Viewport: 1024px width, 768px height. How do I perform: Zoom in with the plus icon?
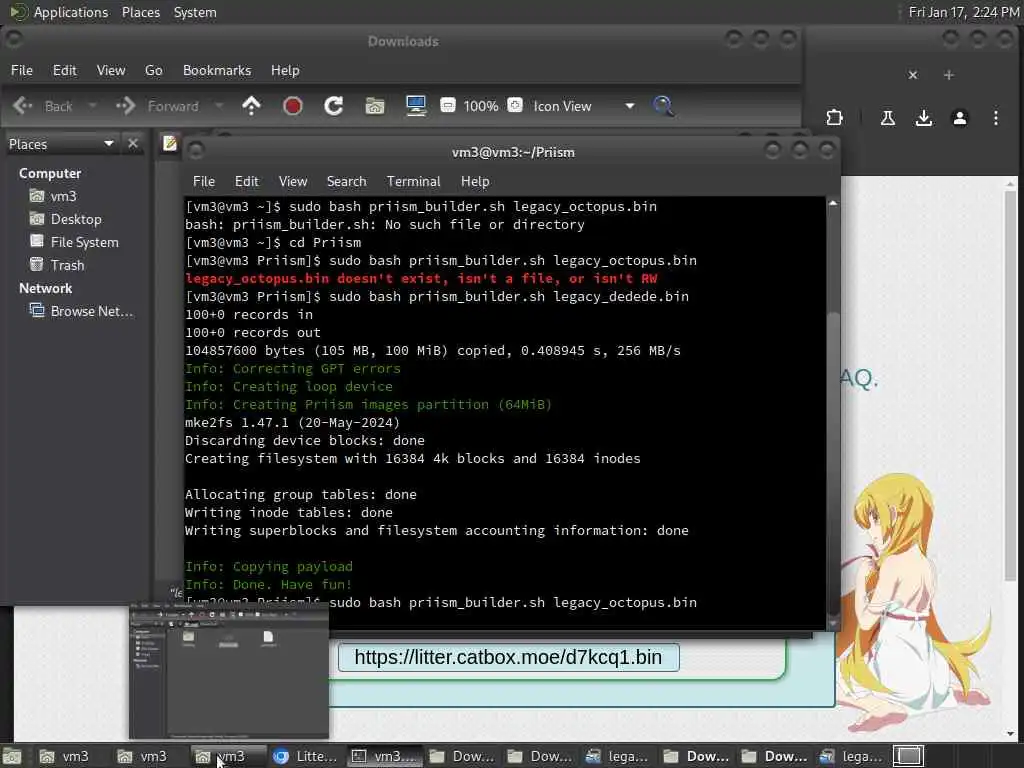[x=515, y=105]
